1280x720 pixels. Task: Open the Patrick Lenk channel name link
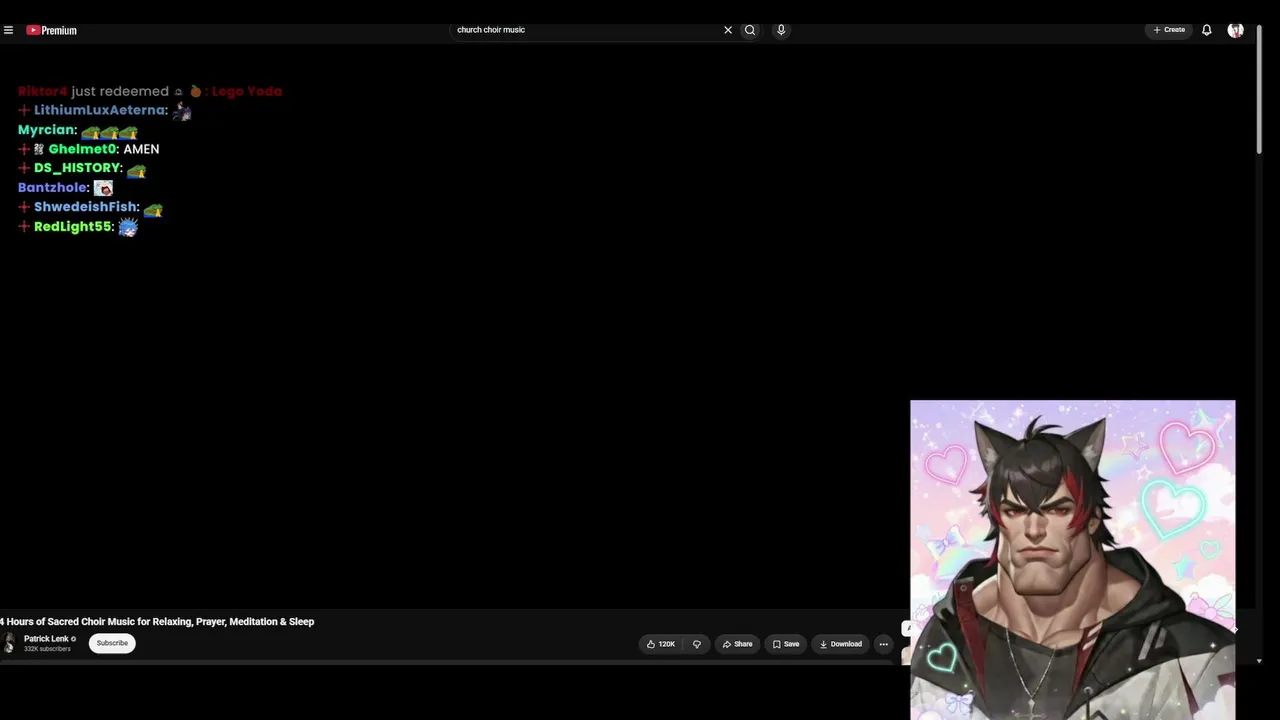tap(46, 639)
